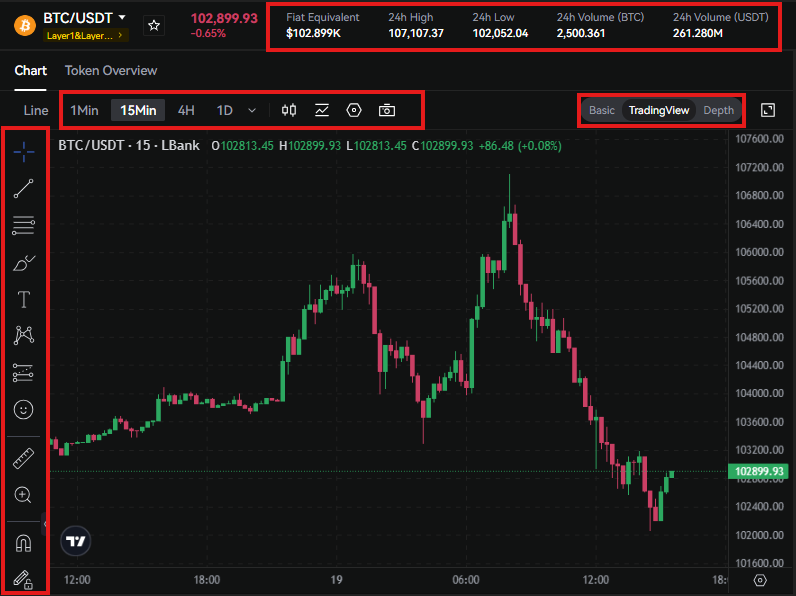Activate the zoom in tool

click(23, 495)
